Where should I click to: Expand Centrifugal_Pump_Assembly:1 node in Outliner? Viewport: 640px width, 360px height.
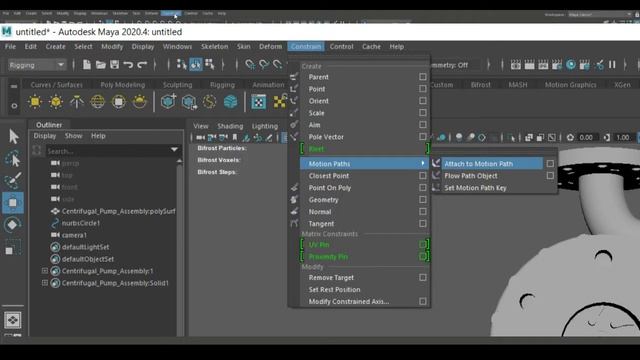coord(45,271)
